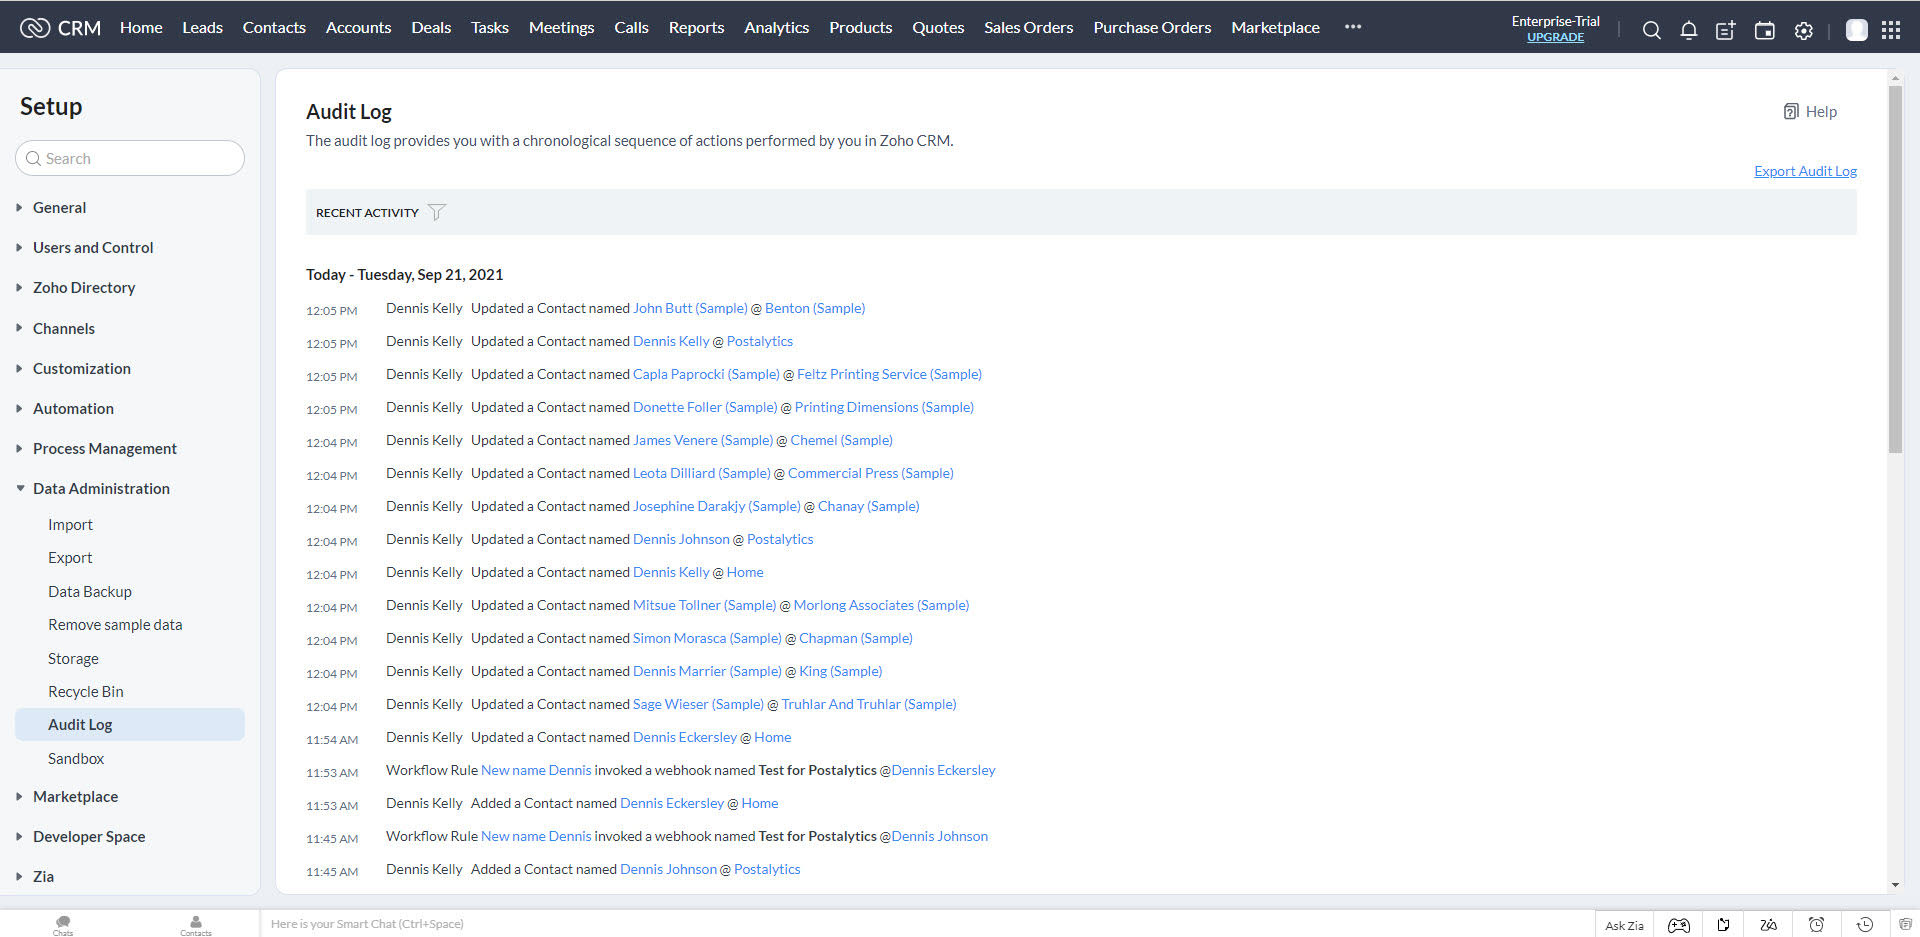This screenshot has width=1920, height=937.
Task: Click the UPGRADE link
Action: click(x=1555, y=37)
